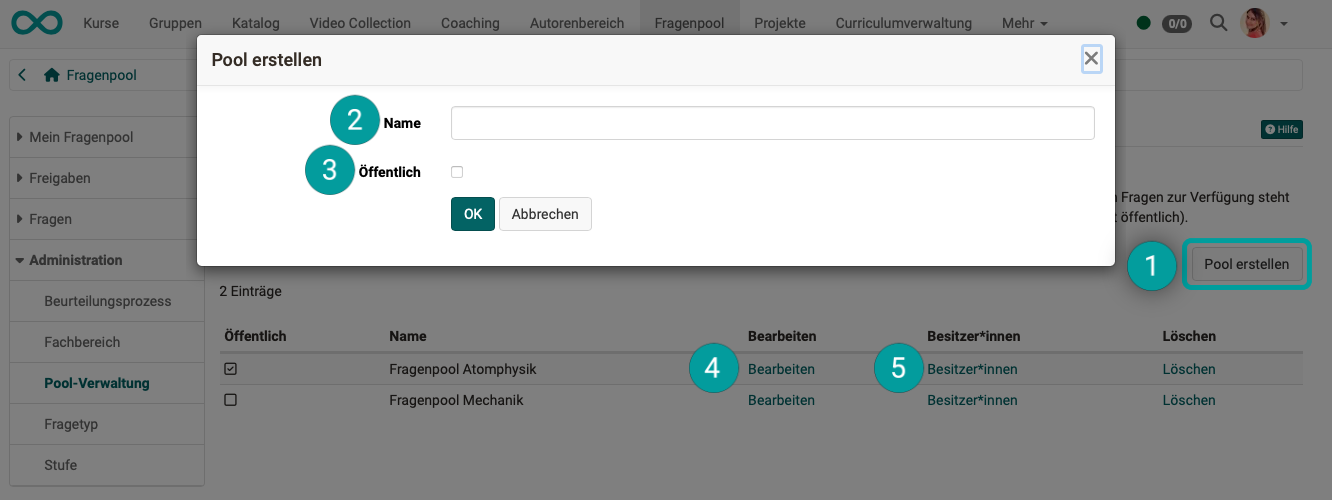
Task: Open the Projekte menu item
Action: 780,22
